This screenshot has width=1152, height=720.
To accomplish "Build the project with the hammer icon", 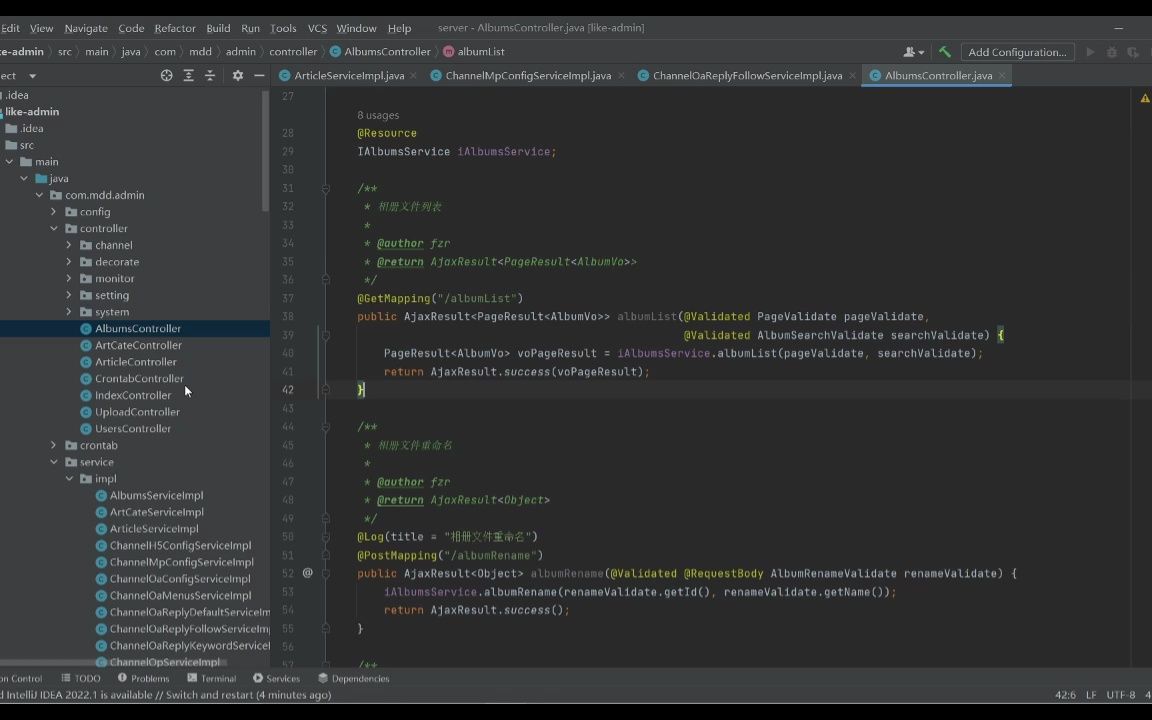I will pyautogui.click(x=946, y=51).
